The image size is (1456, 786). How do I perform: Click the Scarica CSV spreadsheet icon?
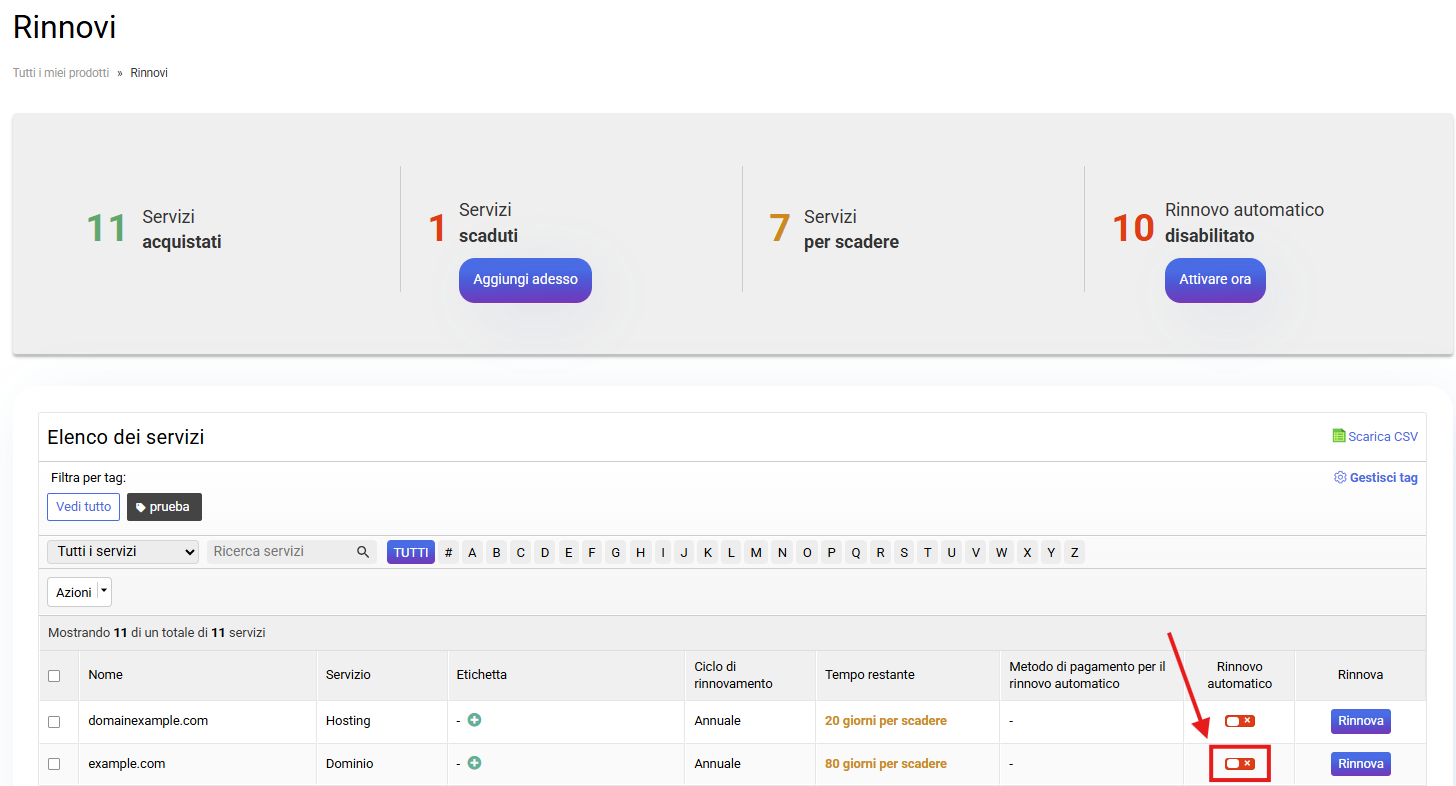[1339, 436]
